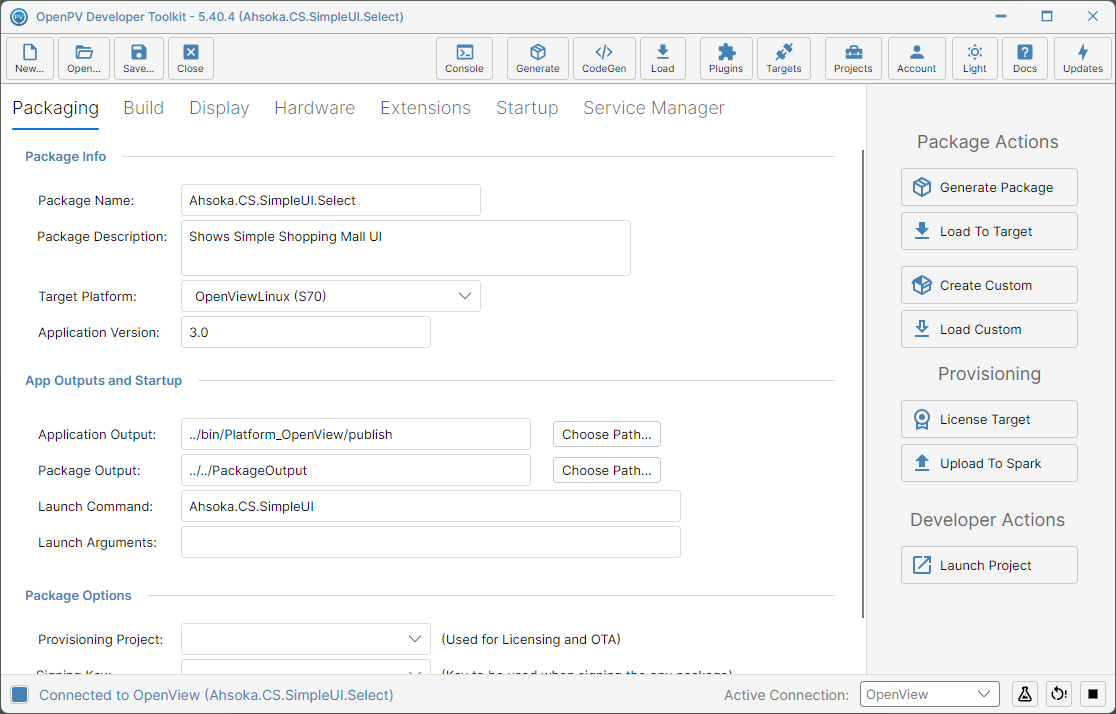Screen dimensions: 1116x714
Task: Click Load To Target button
Action: click(x=989, y=231)
